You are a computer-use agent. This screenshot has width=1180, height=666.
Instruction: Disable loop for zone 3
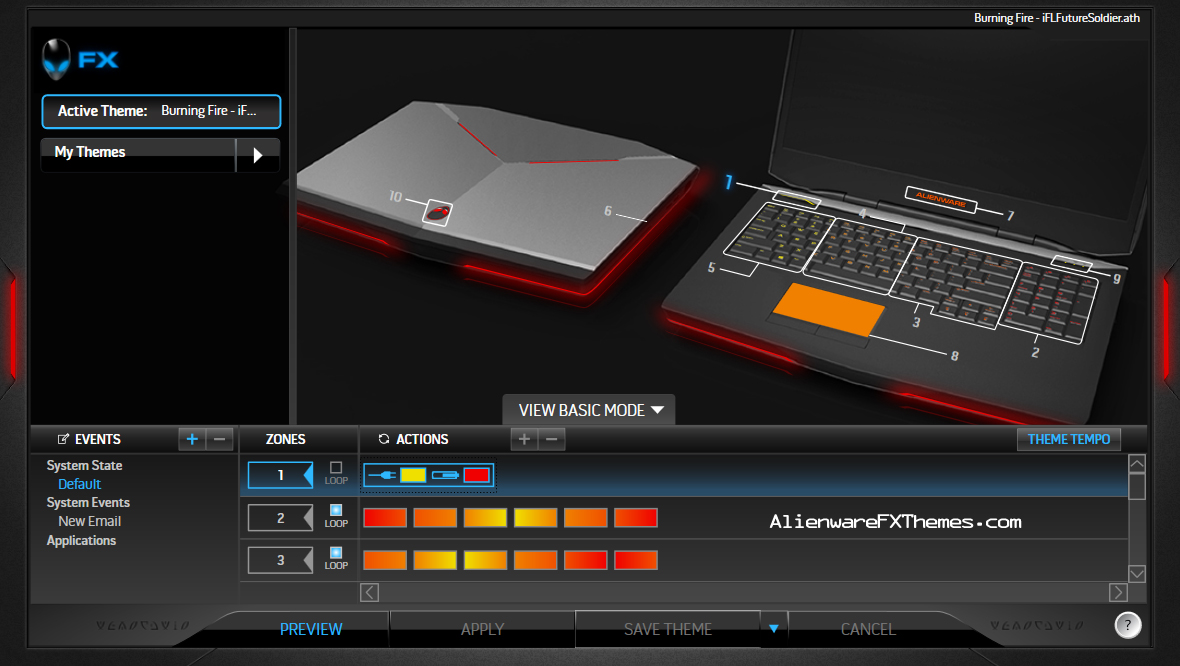[x=336, y=552]
